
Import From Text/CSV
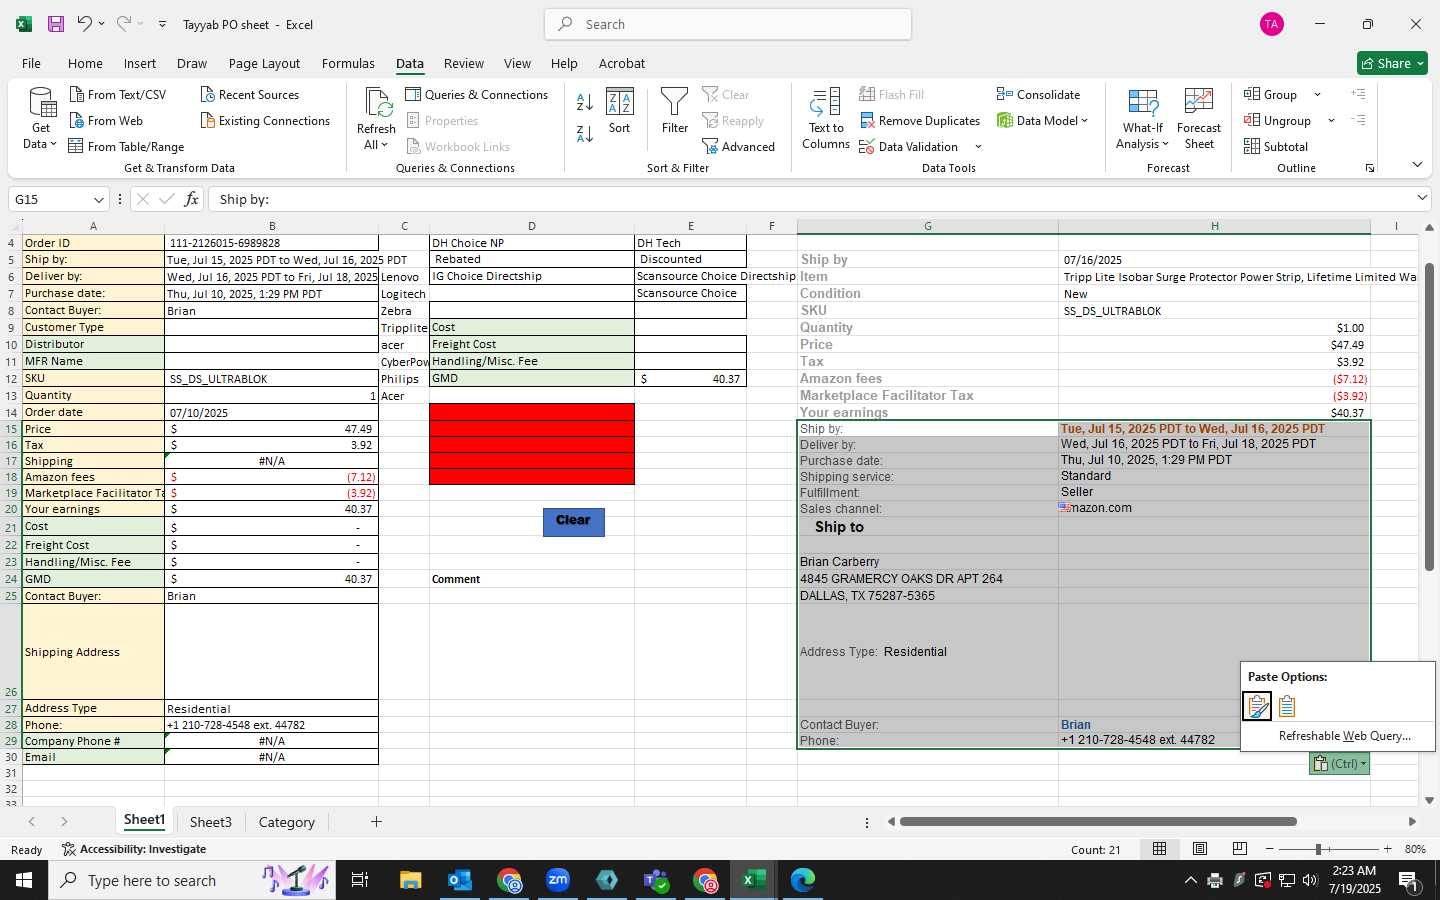(118, 94)
